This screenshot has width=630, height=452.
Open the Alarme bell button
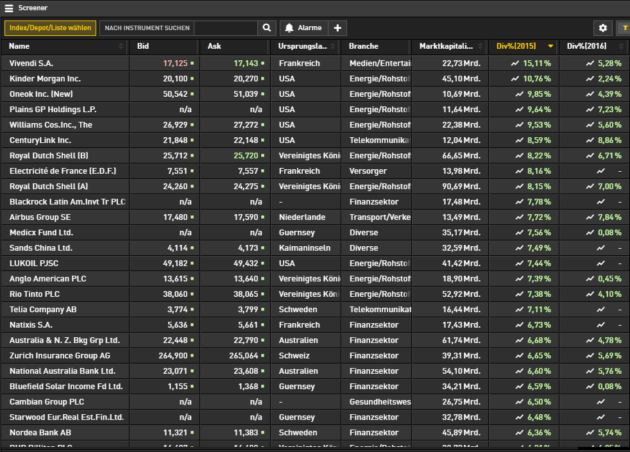tap(303, 28)
